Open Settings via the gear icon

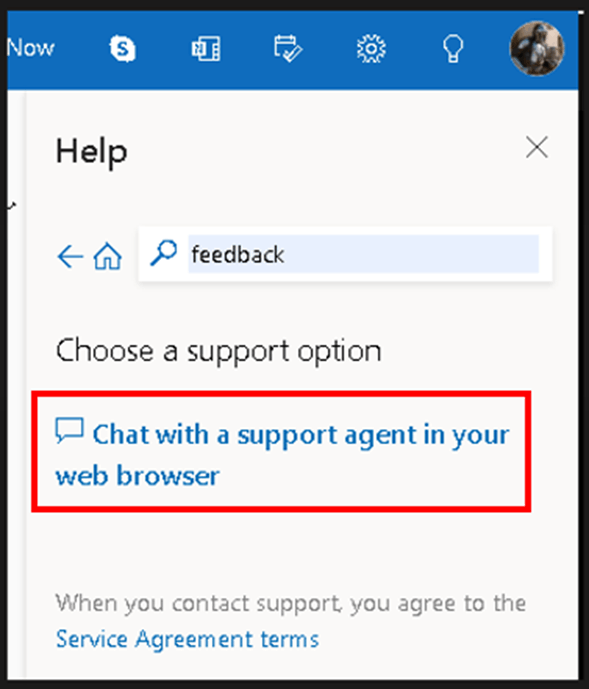(371, 48)
